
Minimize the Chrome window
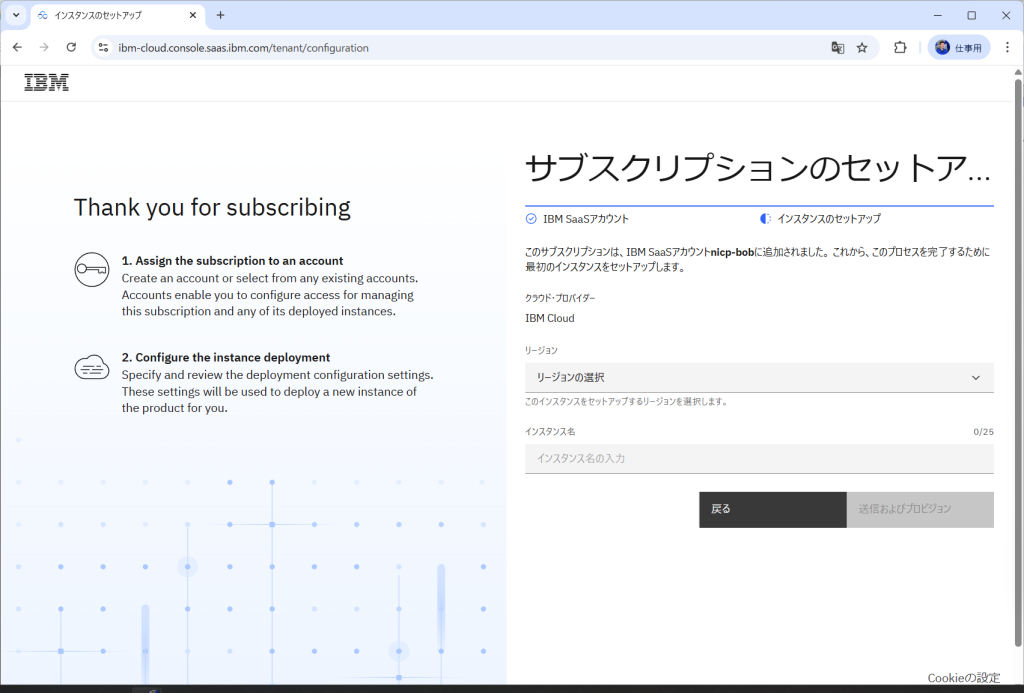click(x=938, y=15)
